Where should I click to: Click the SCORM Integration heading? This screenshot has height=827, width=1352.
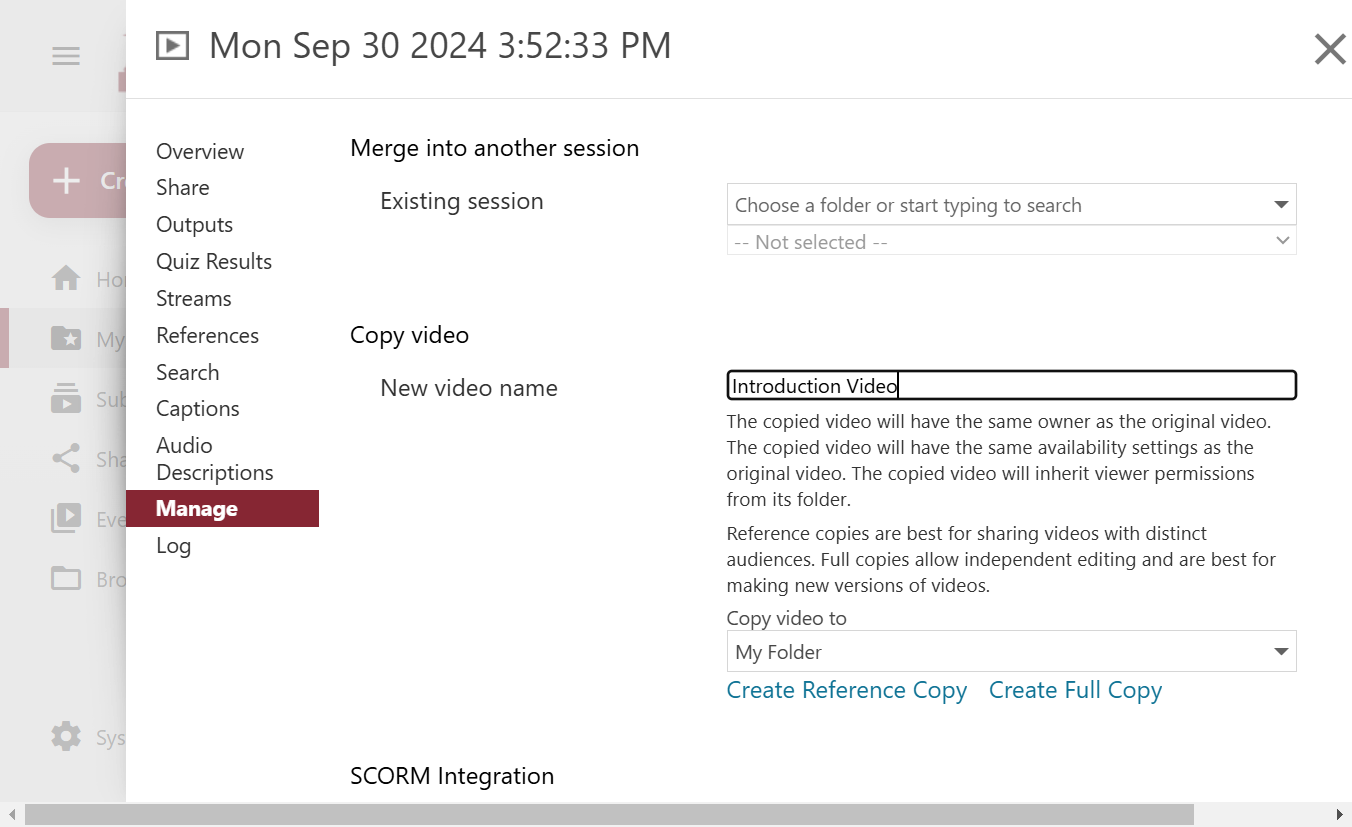coord(452,776)
